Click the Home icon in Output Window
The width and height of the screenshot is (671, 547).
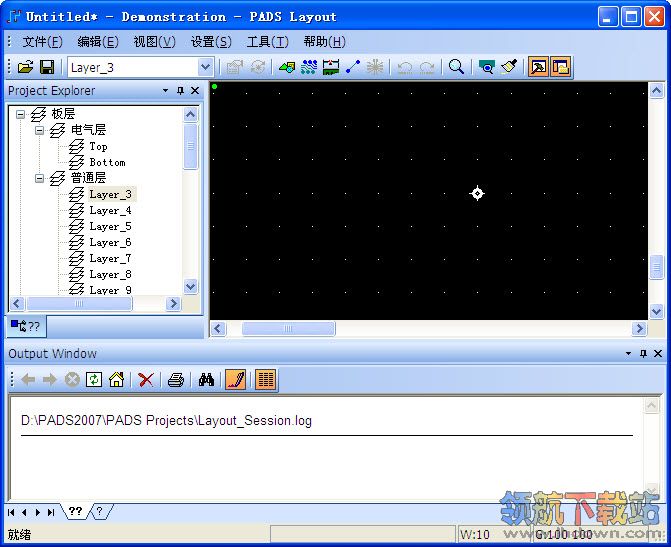pyautogui.click(x=116, y=379)
